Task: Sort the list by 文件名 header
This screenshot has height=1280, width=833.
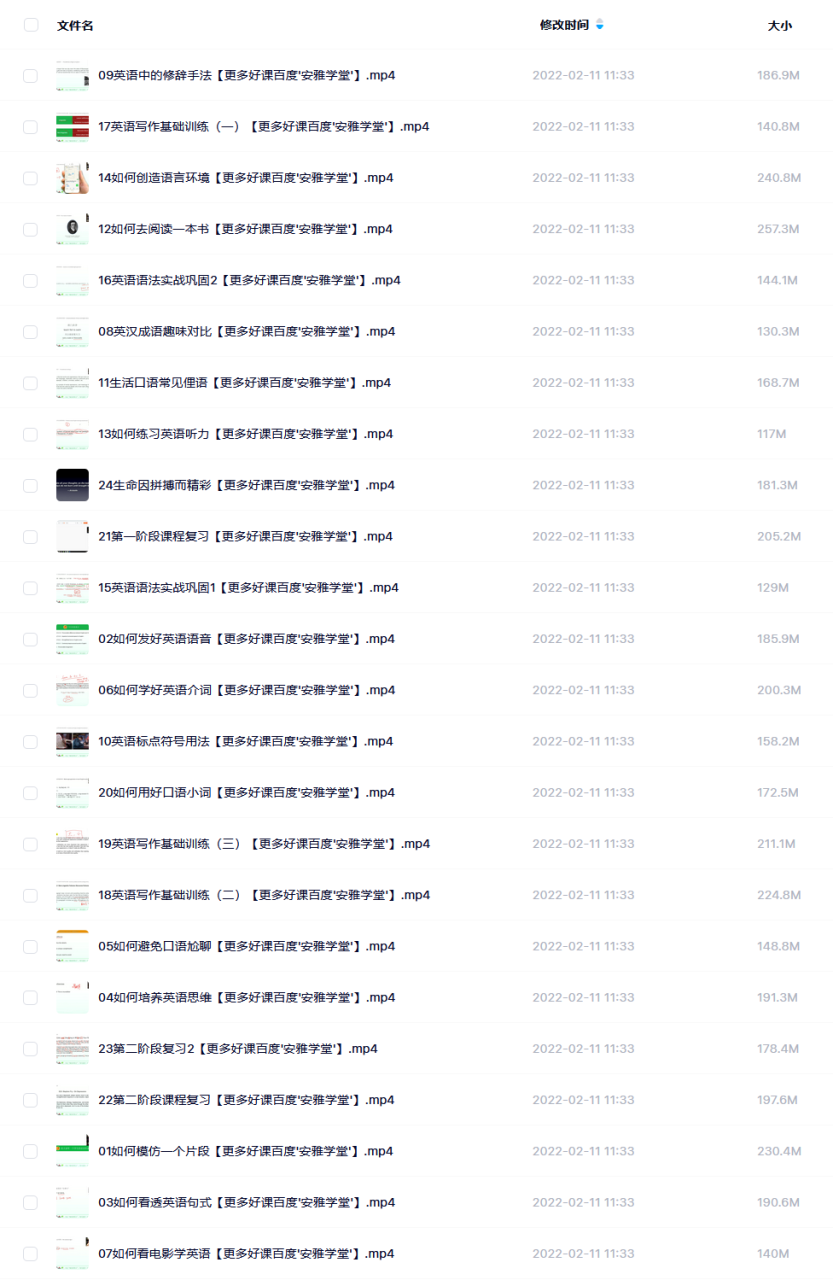Action: (x=75, y=26)
